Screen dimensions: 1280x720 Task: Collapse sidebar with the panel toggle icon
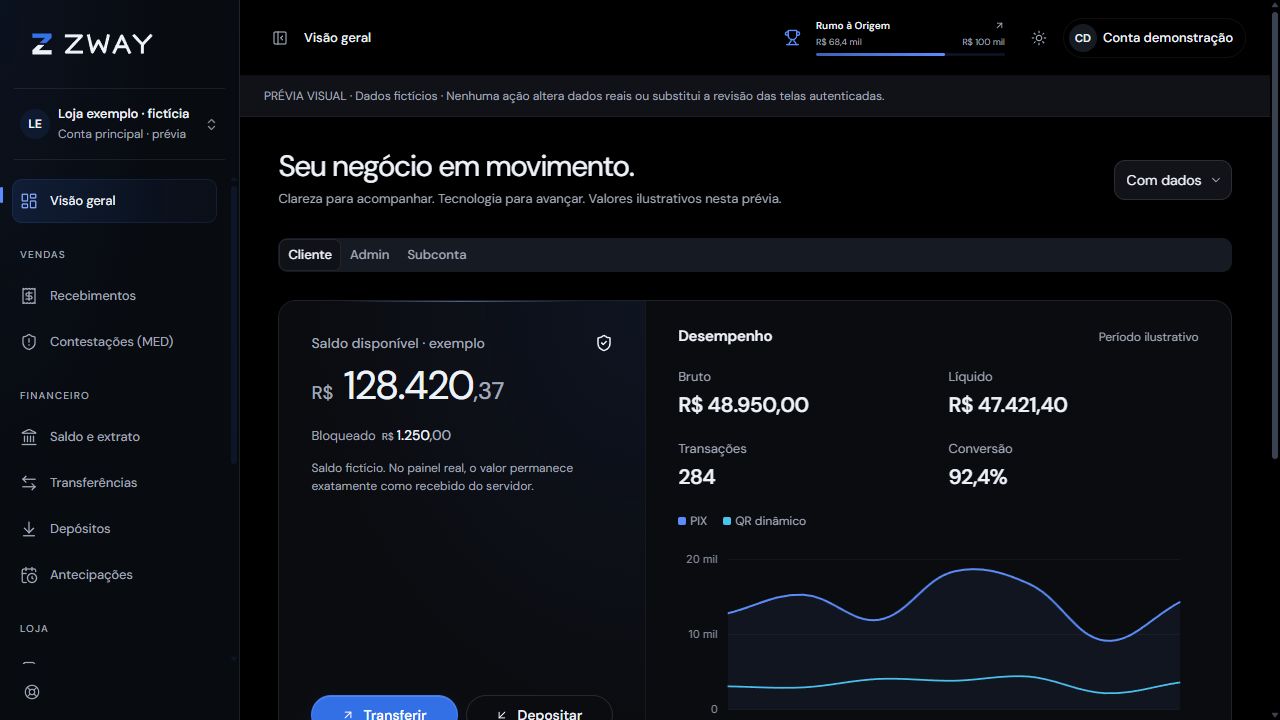[280, 38]
